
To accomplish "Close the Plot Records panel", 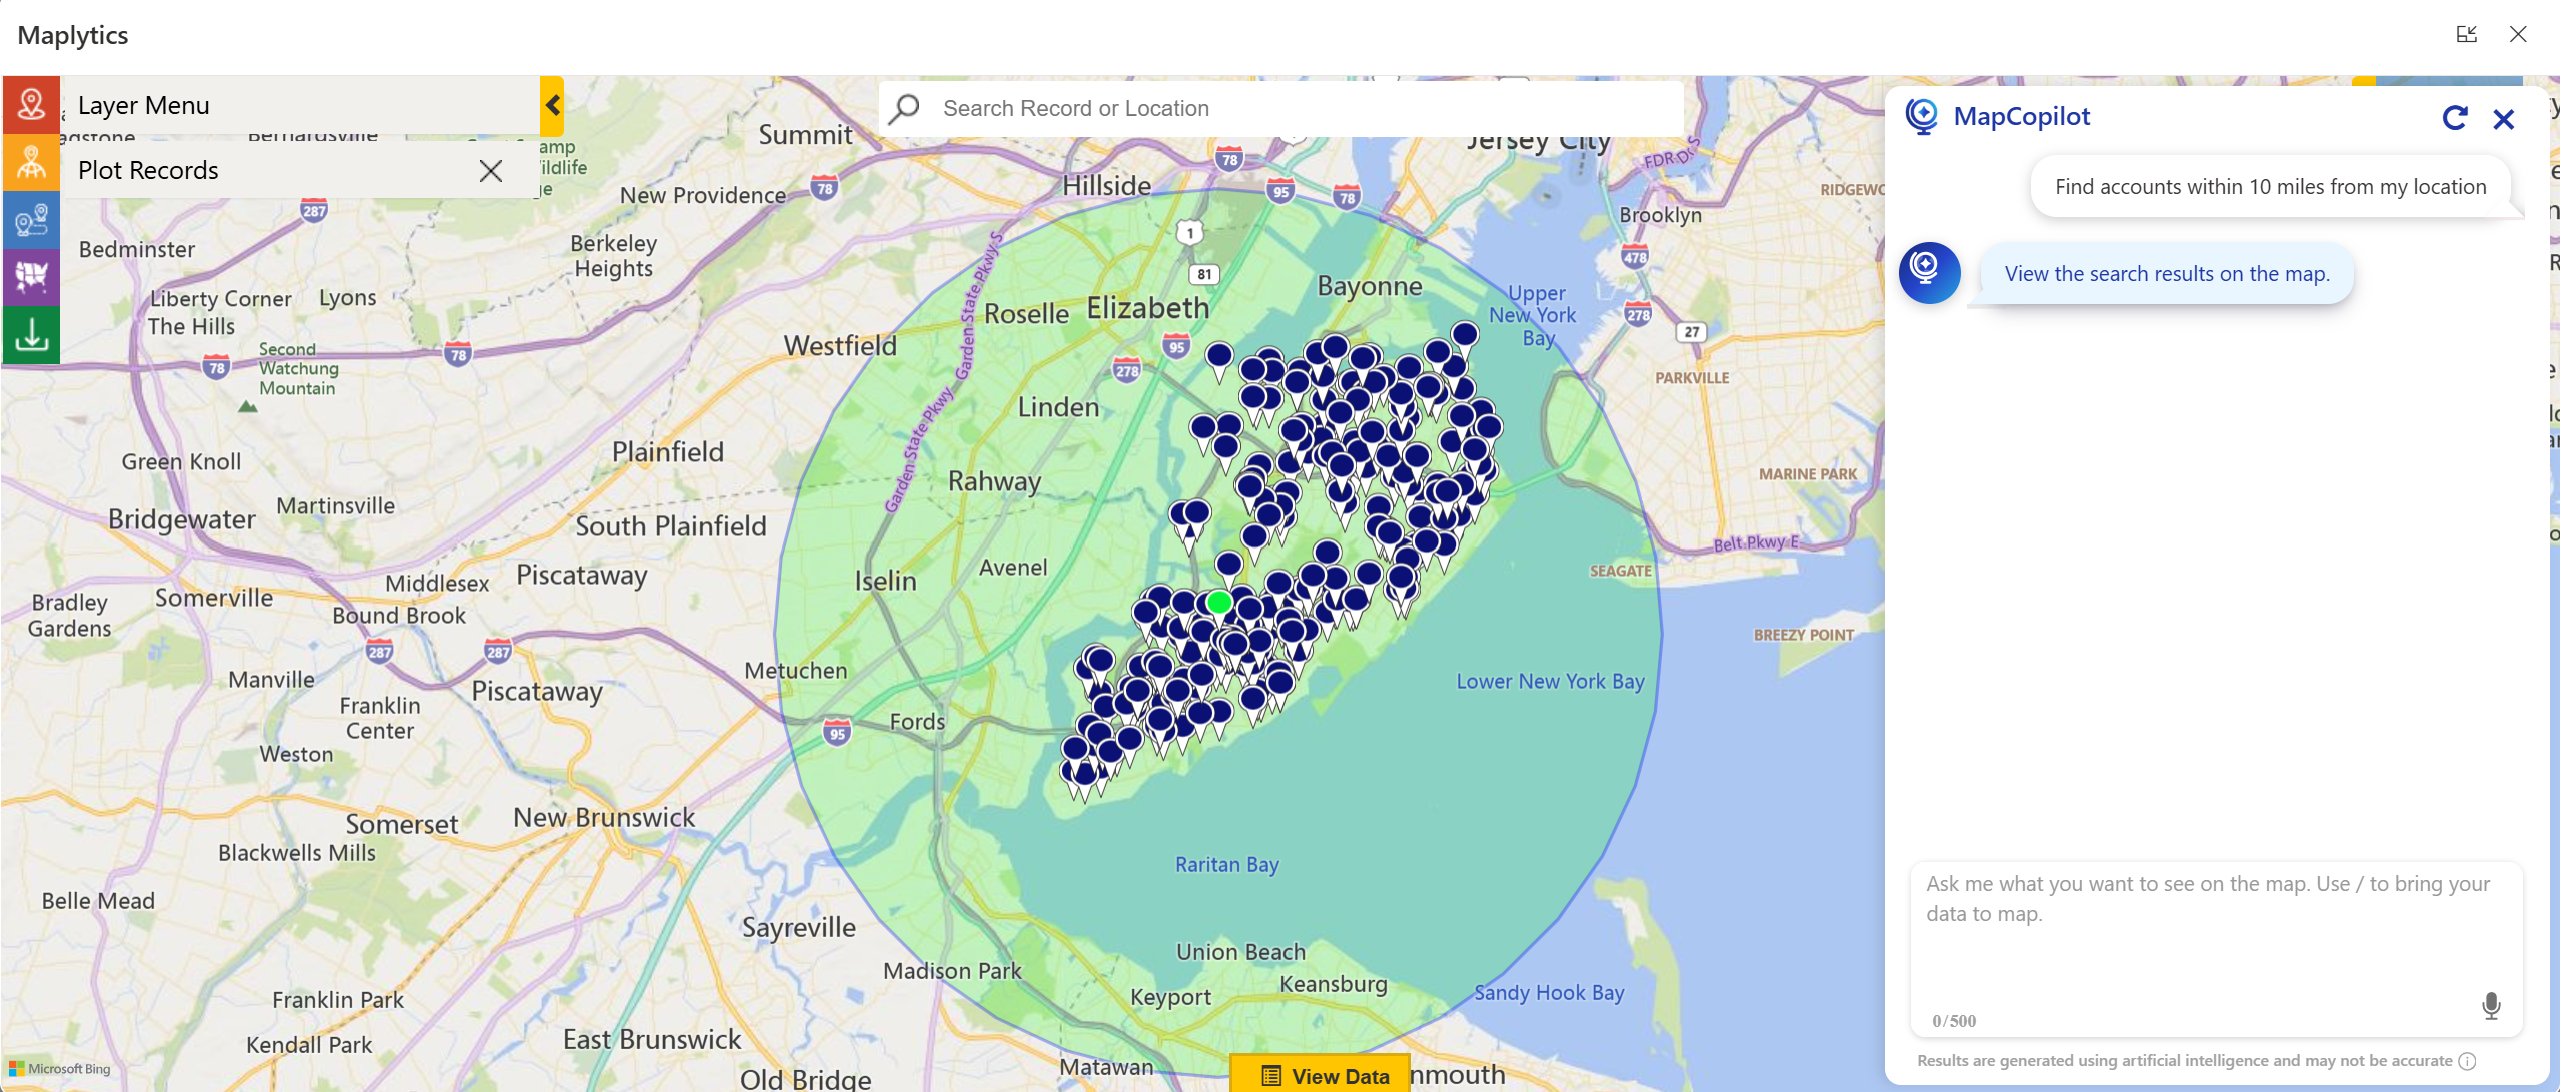I will coord(490,171).
